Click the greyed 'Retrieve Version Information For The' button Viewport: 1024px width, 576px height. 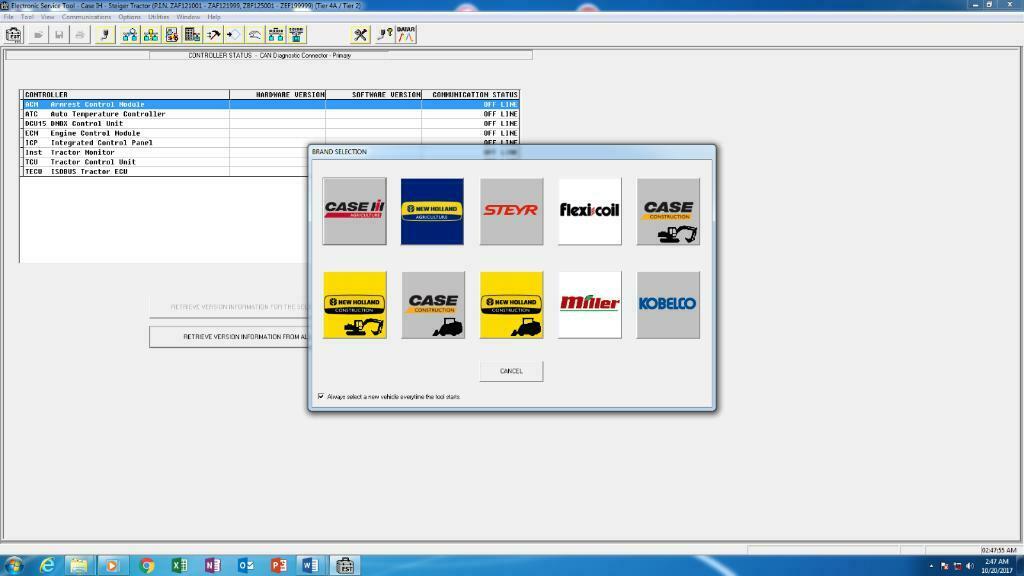coord(229,307)
